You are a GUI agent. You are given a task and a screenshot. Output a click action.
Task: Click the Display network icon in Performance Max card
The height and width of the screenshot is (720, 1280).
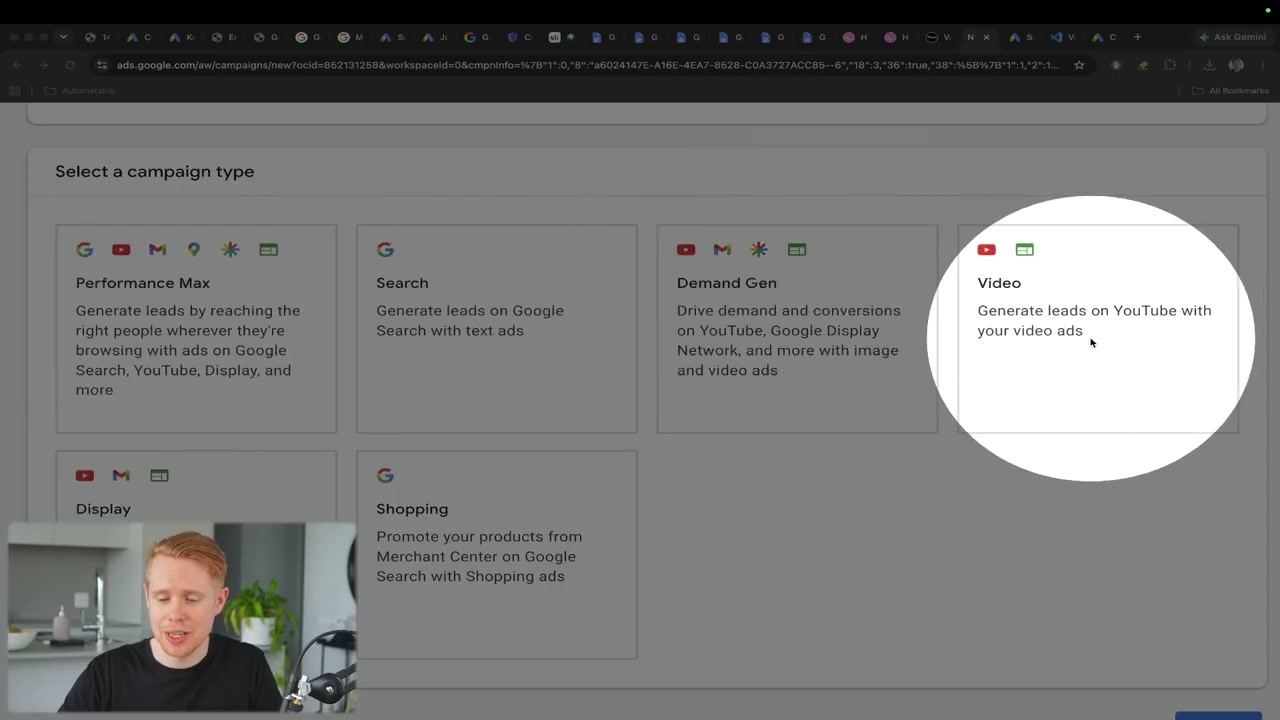tap(268, 250)
